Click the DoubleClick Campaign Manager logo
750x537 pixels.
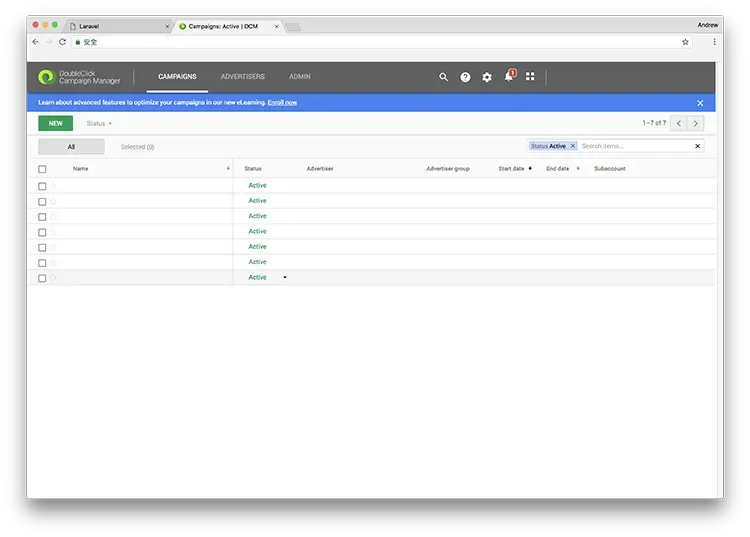point(78,77)
